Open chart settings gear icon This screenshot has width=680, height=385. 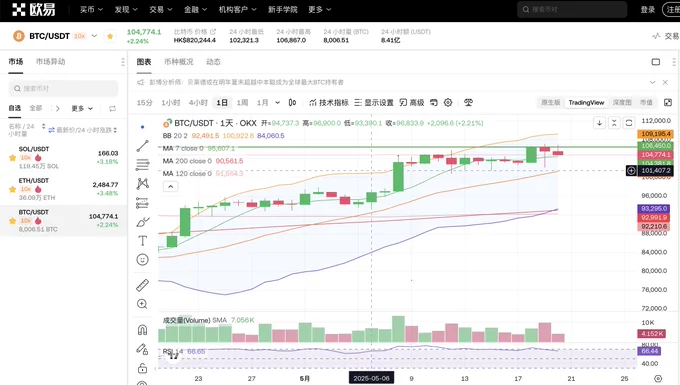point(448,102)
